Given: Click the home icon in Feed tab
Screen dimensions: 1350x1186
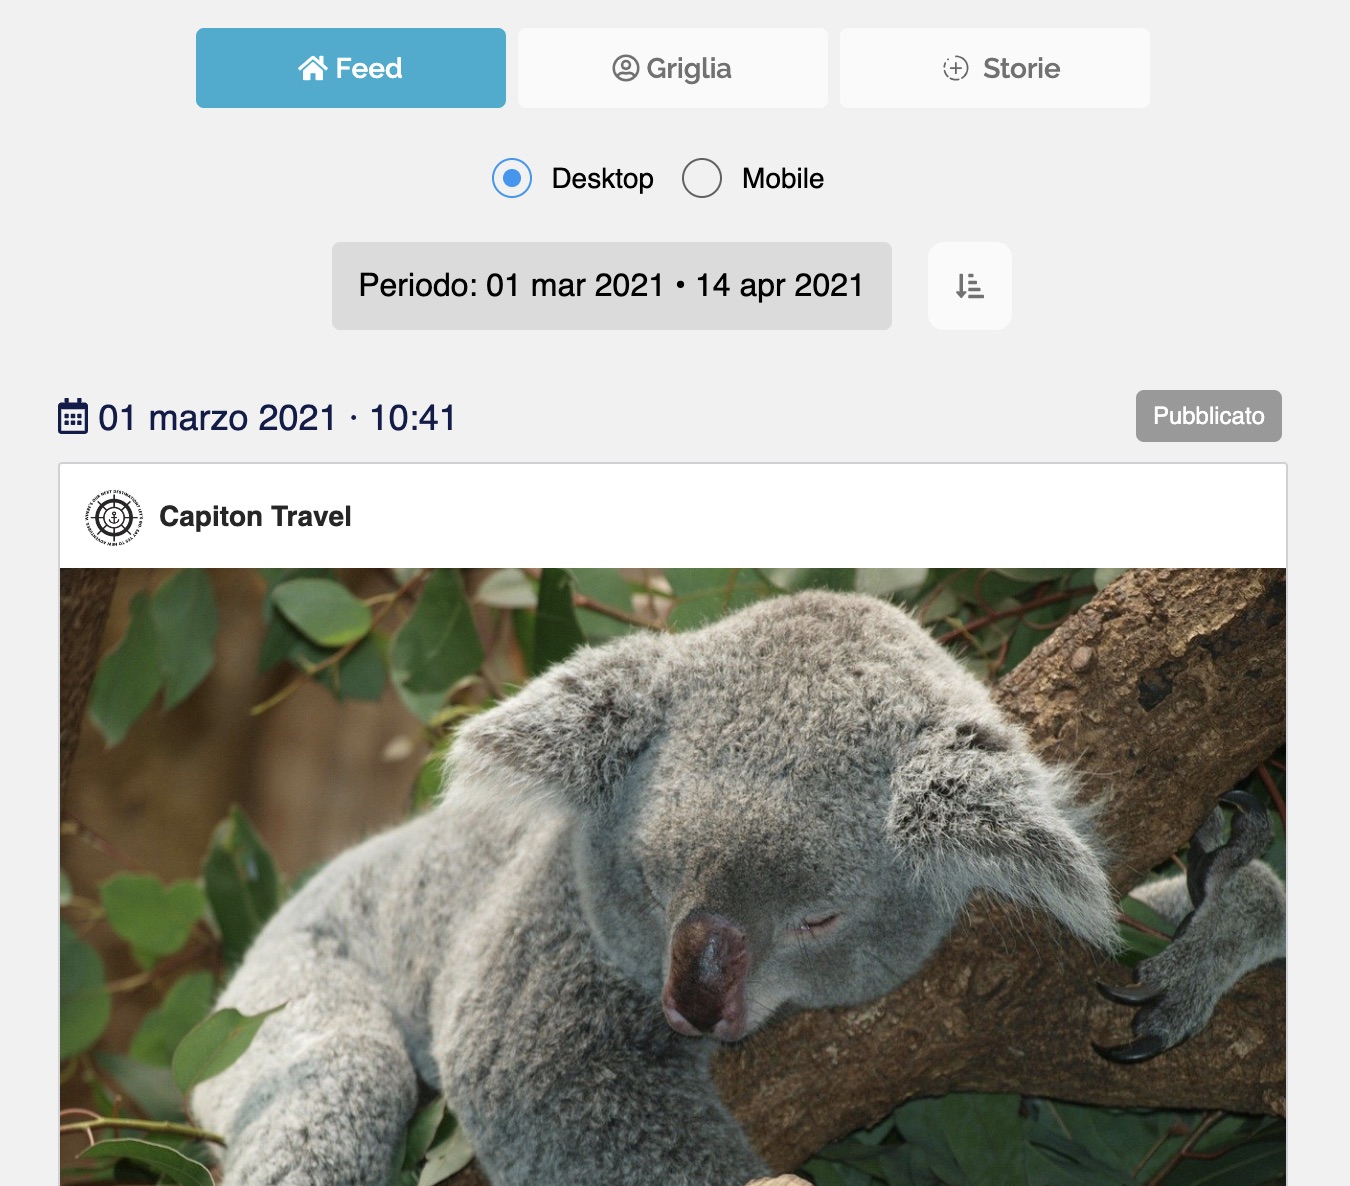Looking at the screenshot, I should [313, 68].
